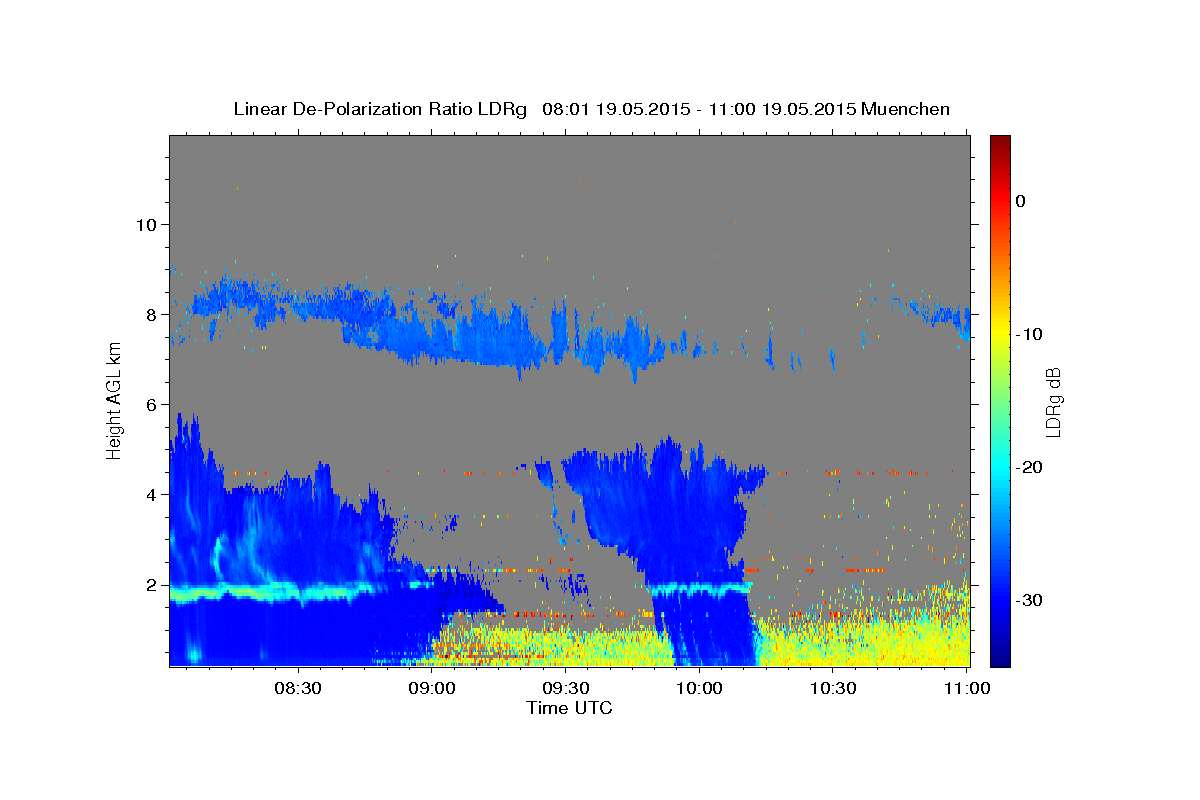Click 'Muenchen' in the plot title

pos(906,109)
